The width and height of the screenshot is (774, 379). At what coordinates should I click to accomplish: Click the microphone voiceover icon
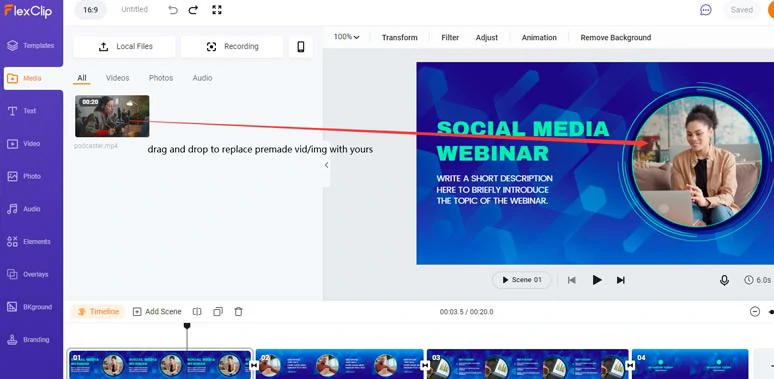click(724, 280)
